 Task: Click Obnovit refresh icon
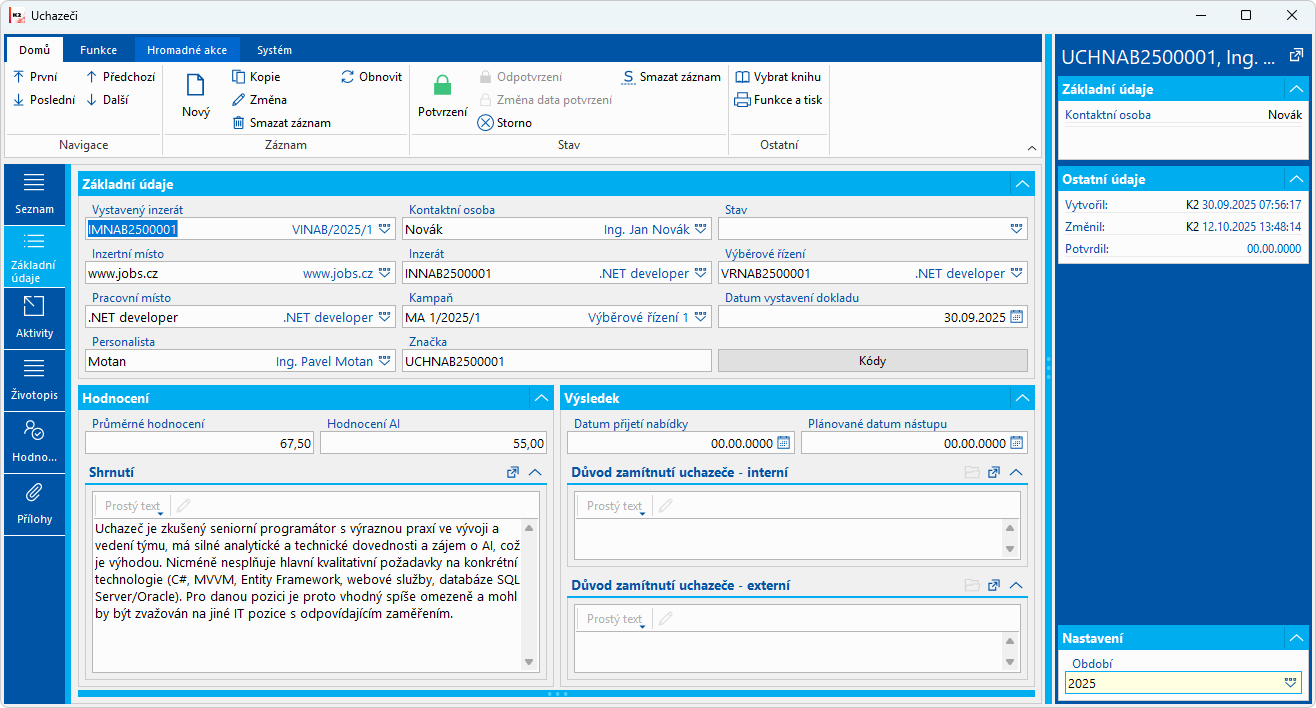pos(348,77)
